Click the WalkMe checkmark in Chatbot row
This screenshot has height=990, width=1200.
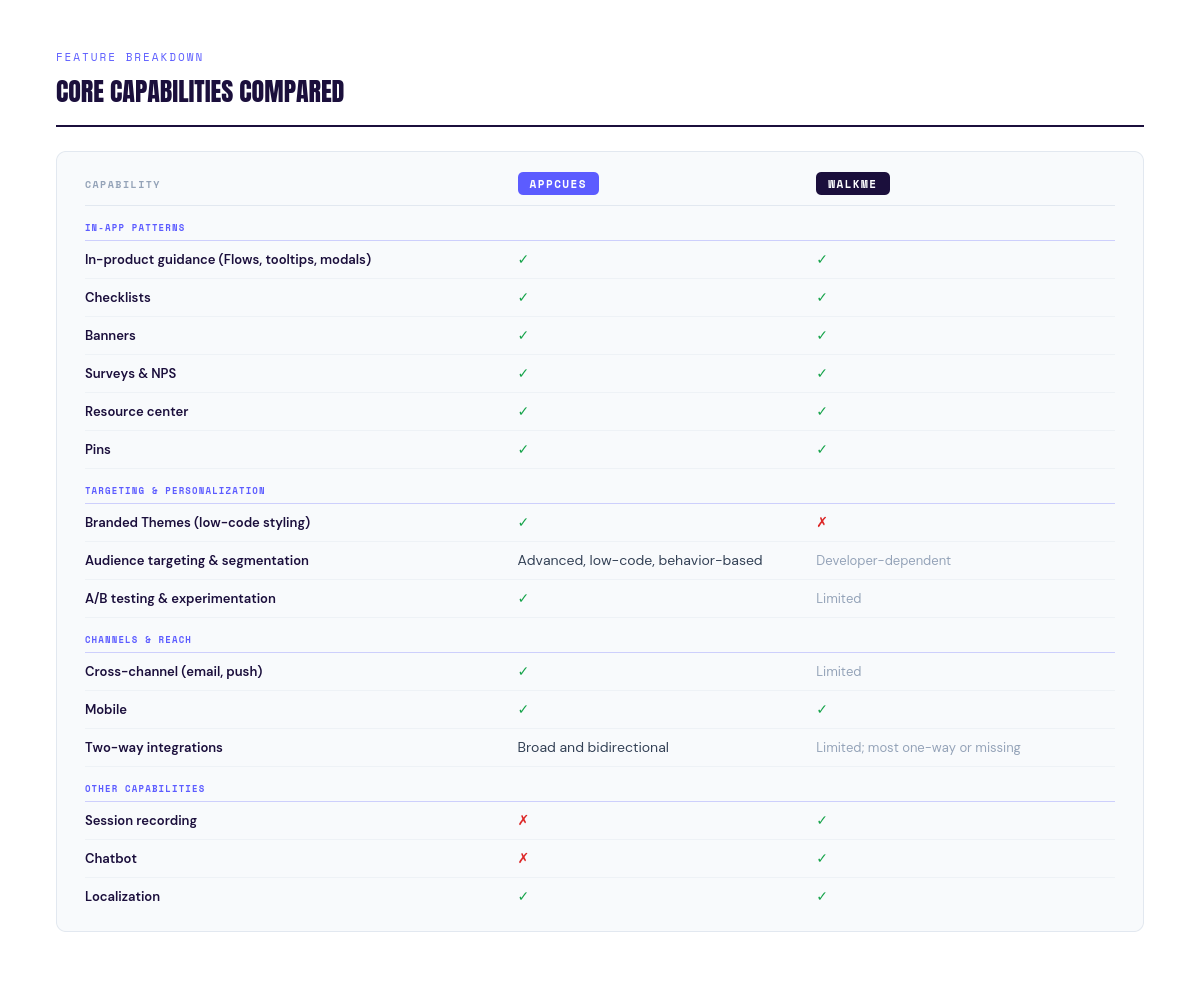[x=822, y=859]
